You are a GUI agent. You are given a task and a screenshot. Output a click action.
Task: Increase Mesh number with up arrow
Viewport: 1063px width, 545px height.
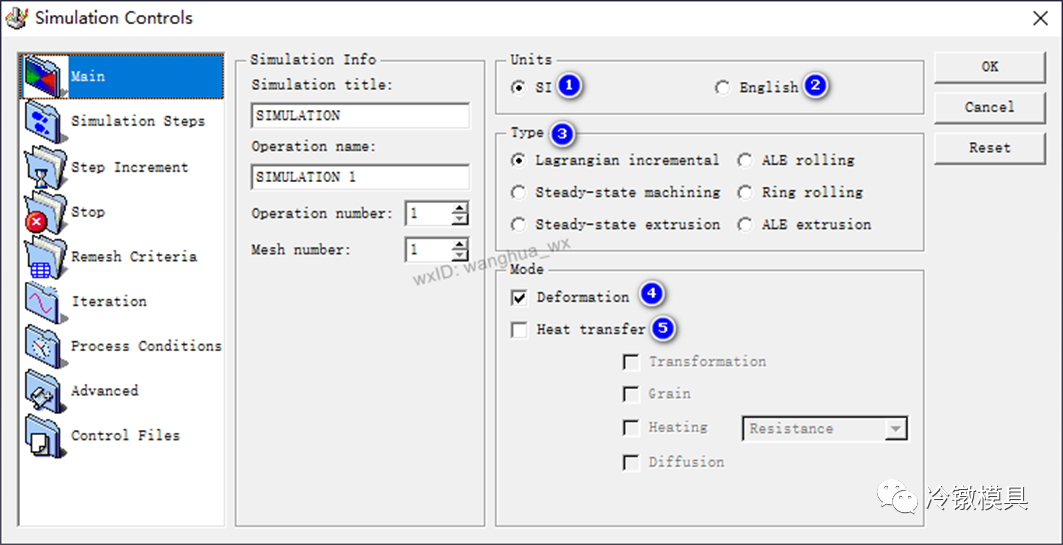[460, 245]
